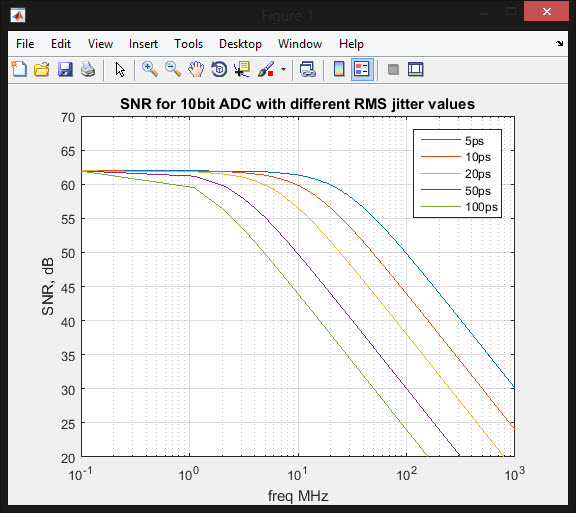Open the View menu
The height and width of the screenshot is (513, 576).
coord(100,44)
